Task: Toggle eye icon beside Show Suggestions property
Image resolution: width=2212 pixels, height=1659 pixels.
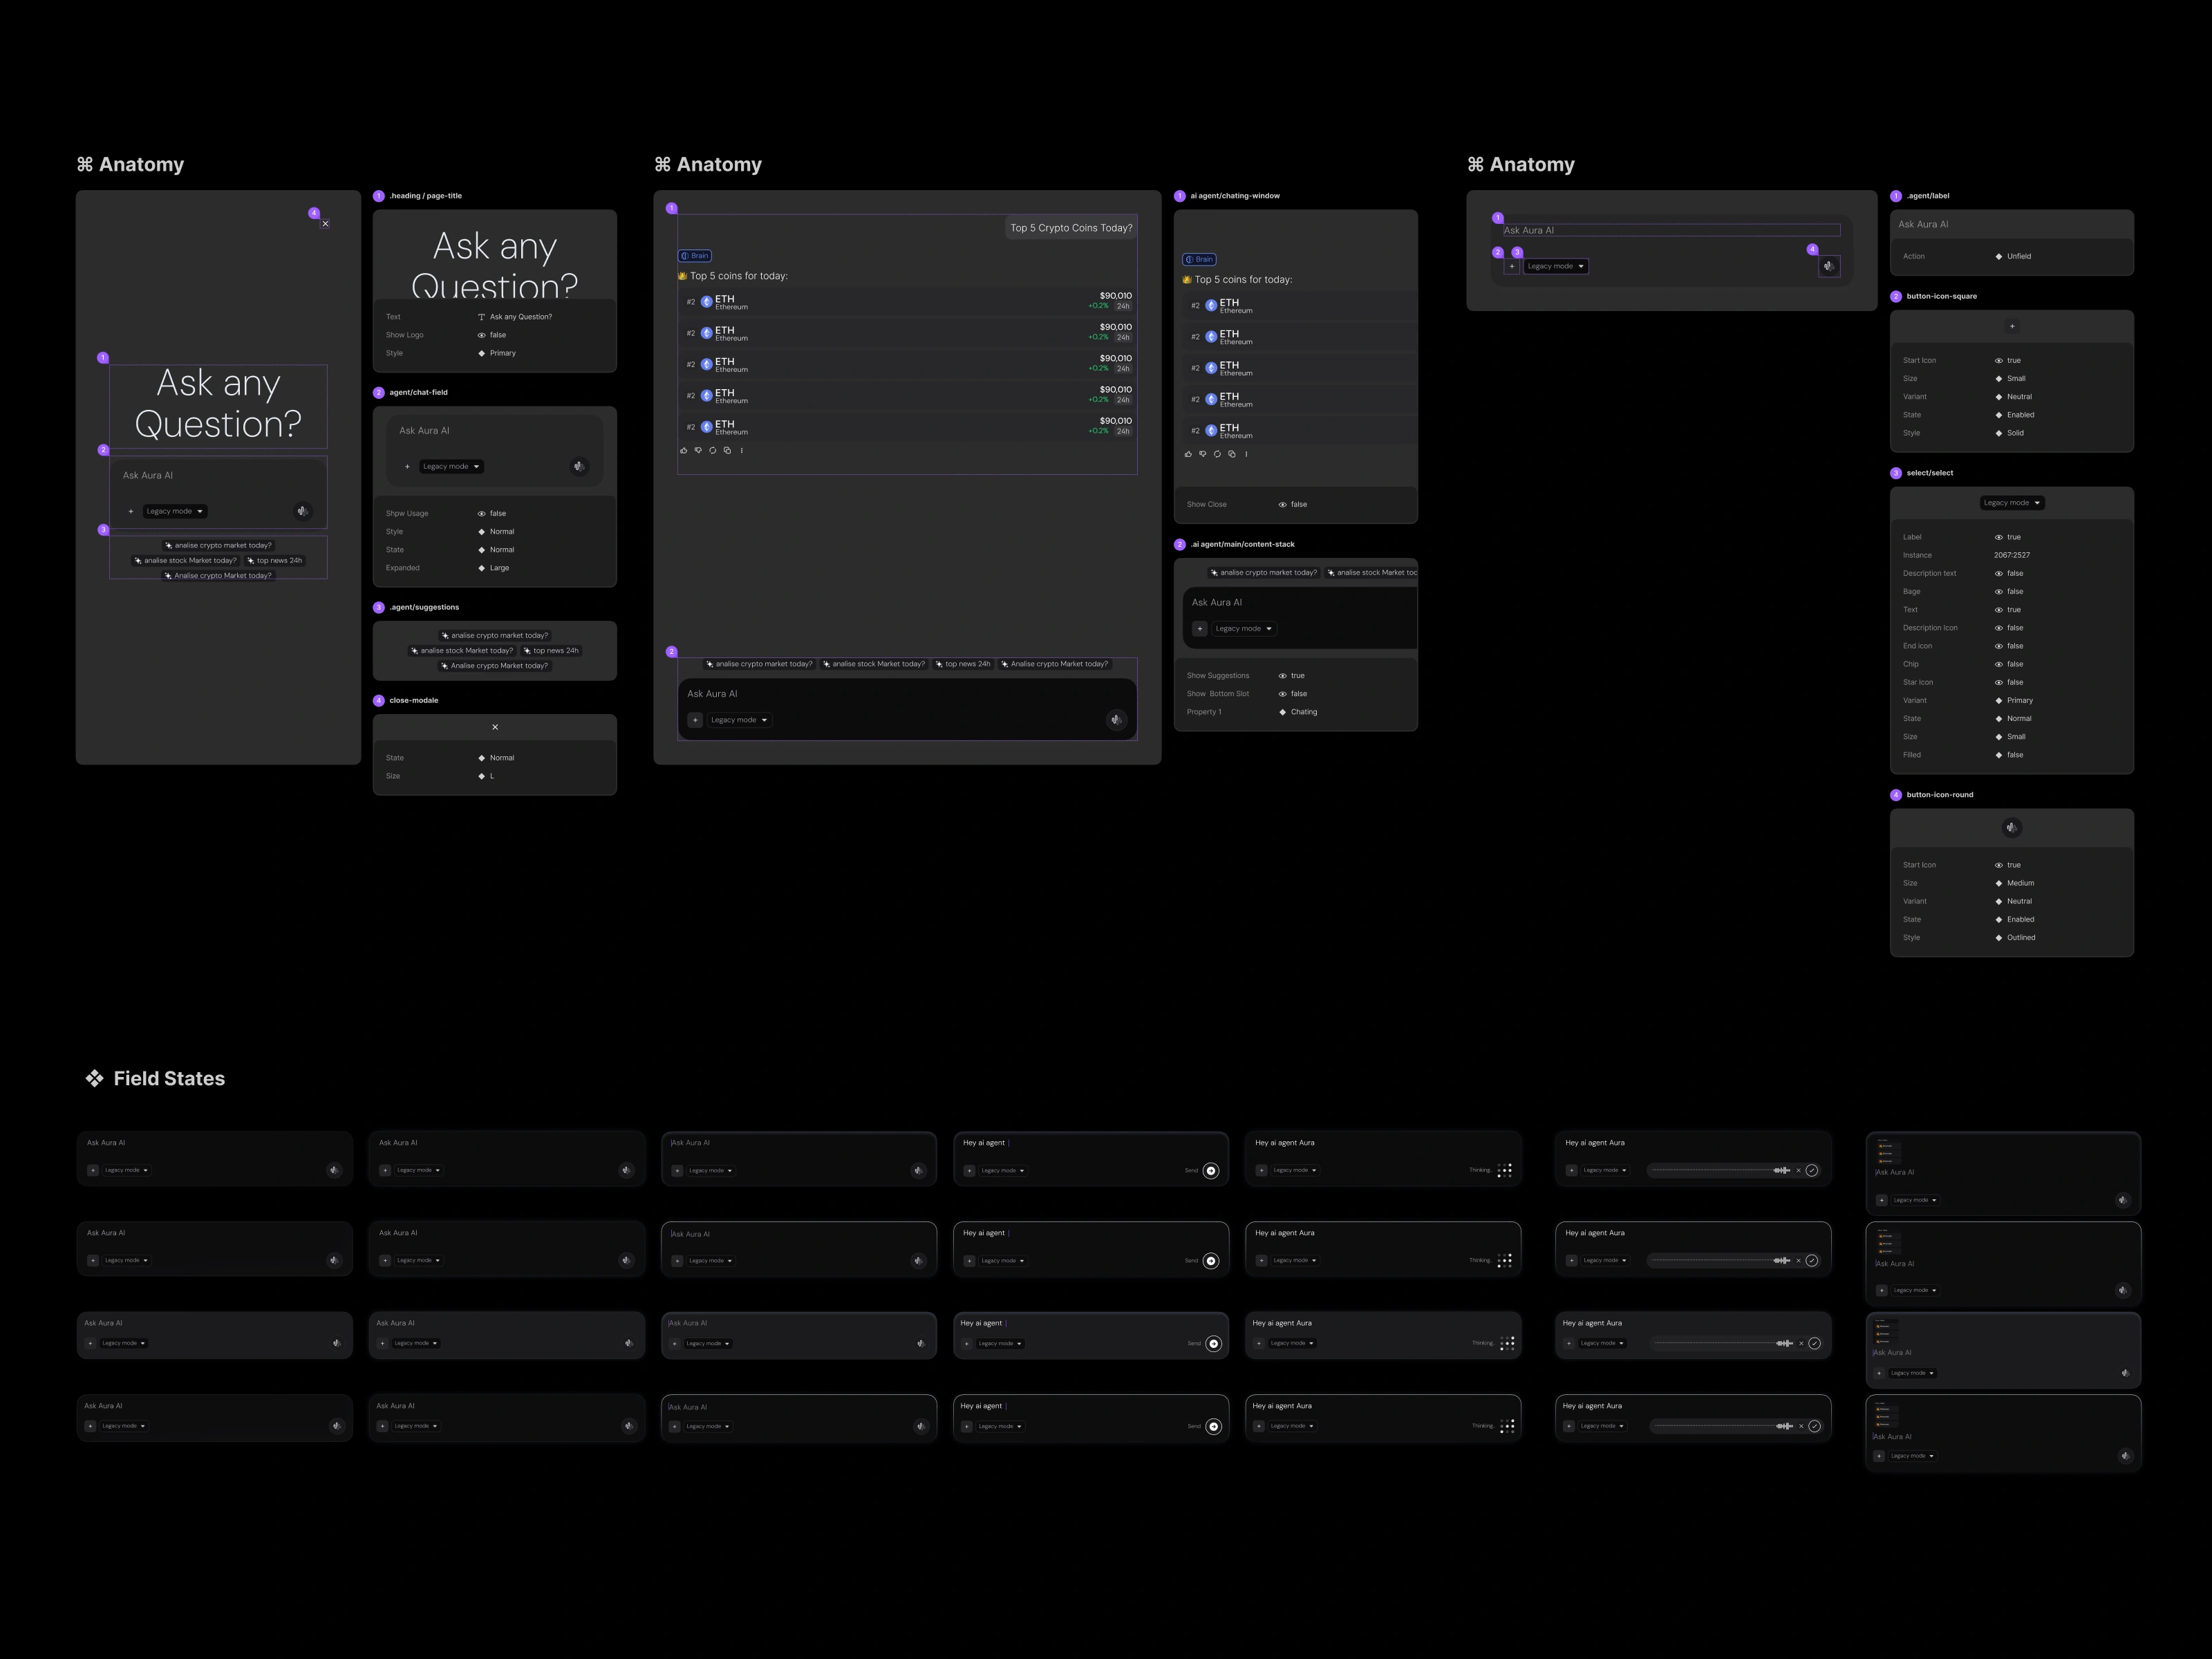Action: tap(1282, 676)
